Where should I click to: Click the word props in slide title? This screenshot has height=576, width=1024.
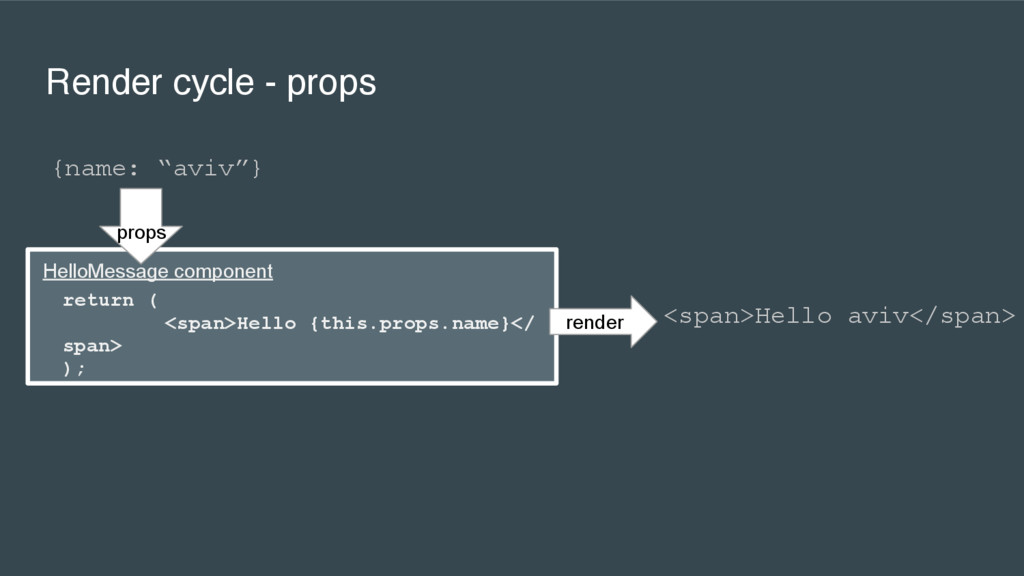331,84
